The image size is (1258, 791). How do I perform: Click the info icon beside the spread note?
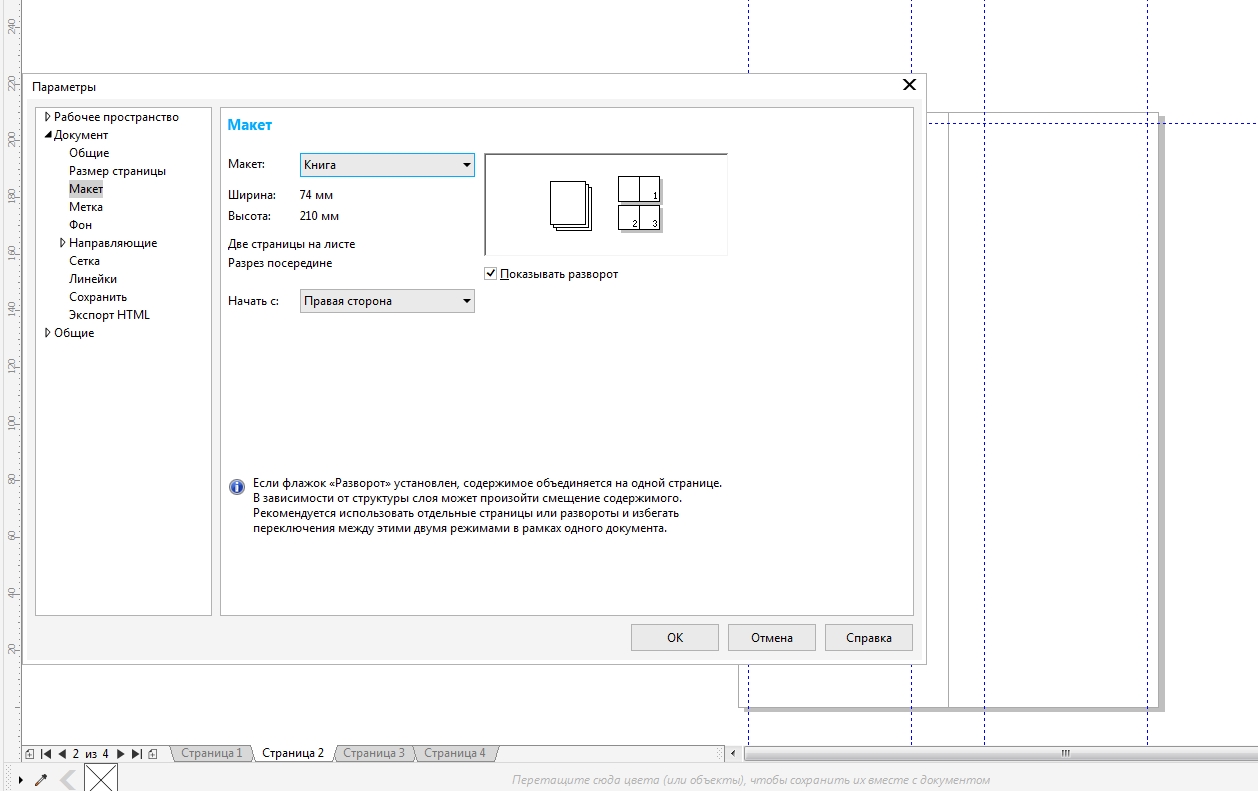(x=237, y=487)
